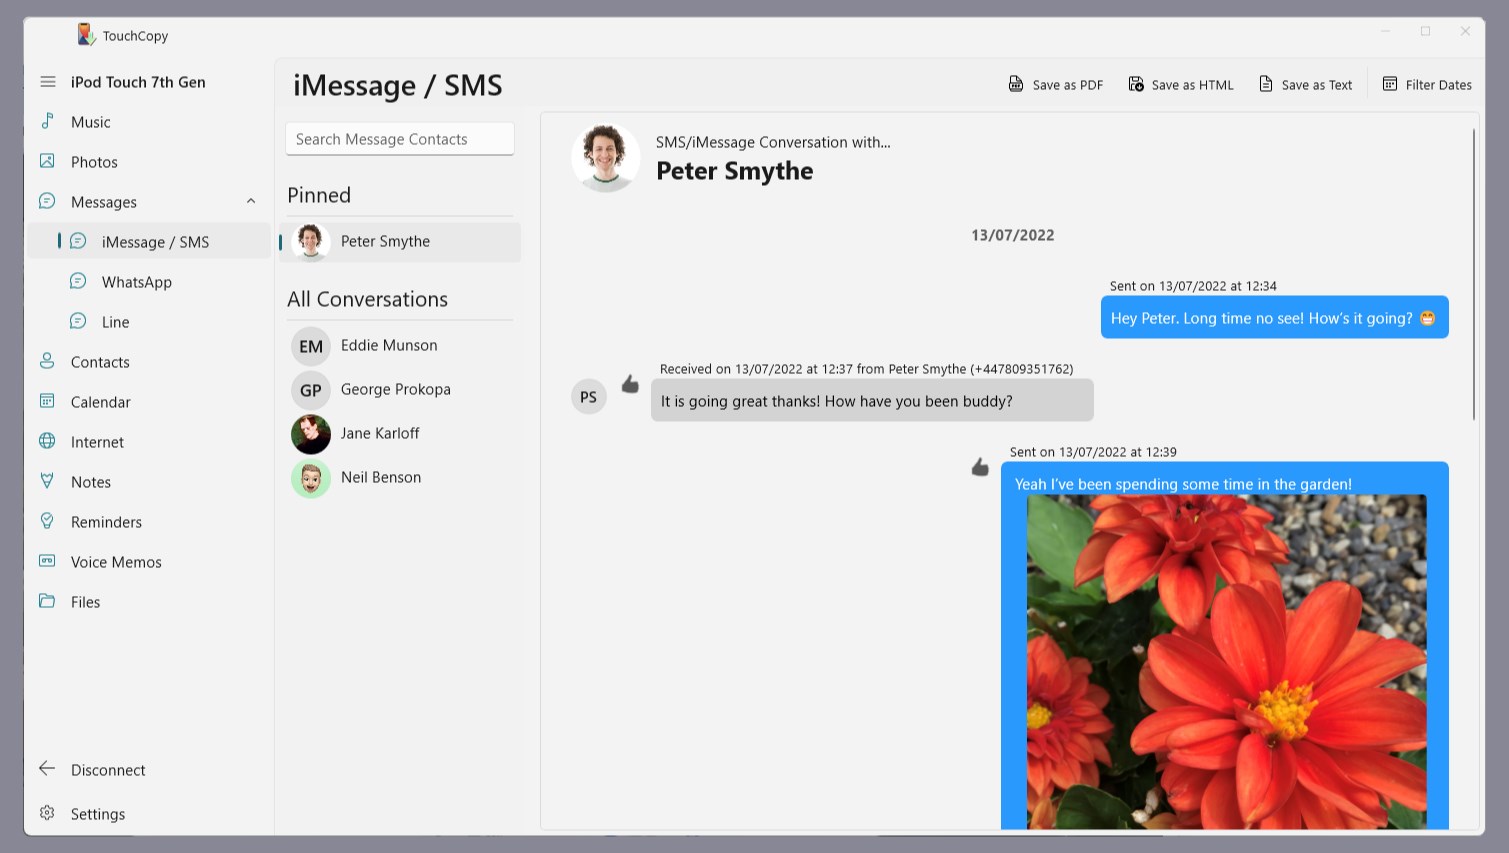Click the 13/07/2022 date header
The image size is (1509, 853).
pos(1013,236)
